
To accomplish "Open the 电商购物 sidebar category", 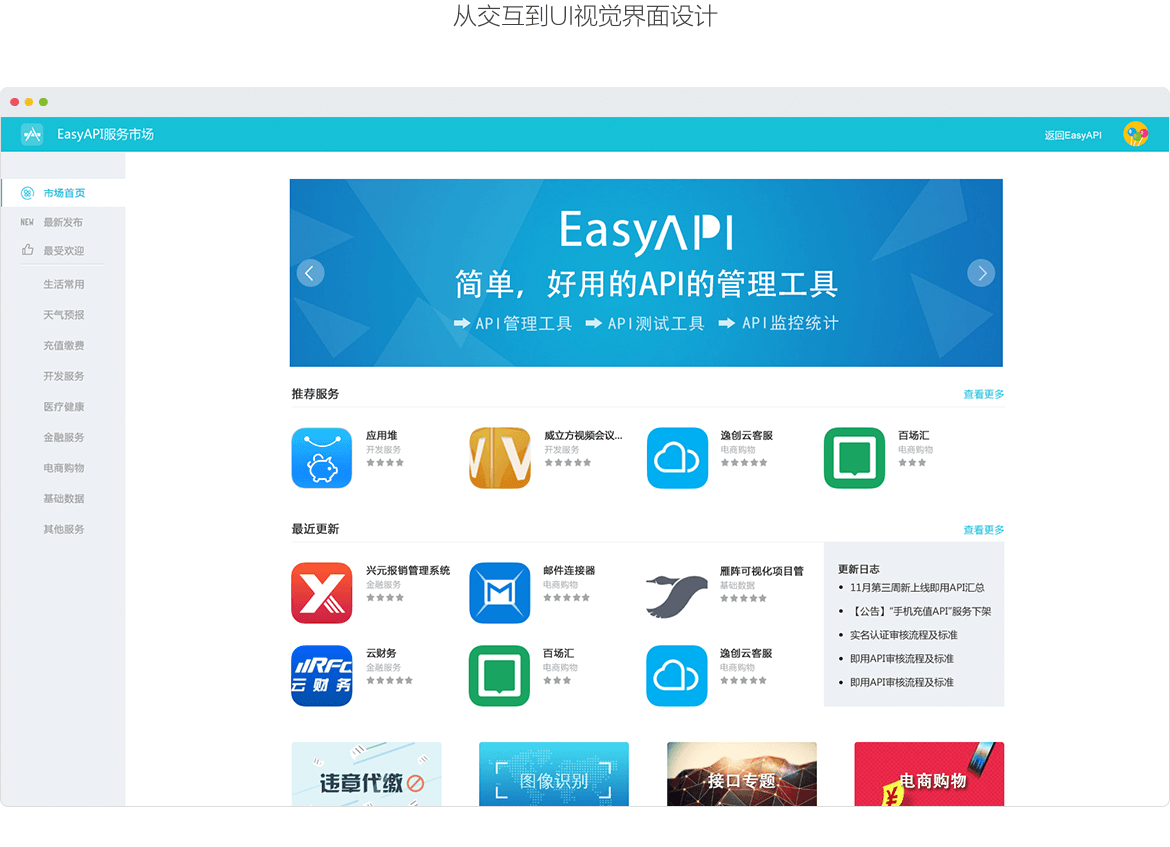I will pyautogui.click(x=63, y=468).
